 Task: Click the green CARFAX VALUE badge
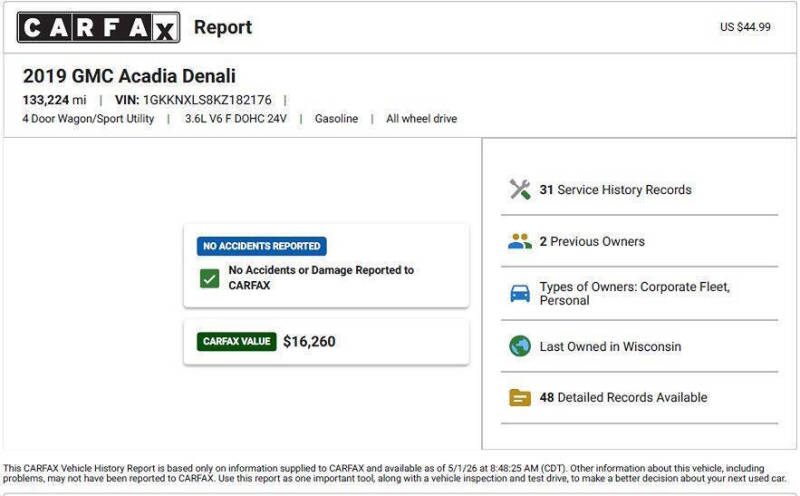click(237, 341)
